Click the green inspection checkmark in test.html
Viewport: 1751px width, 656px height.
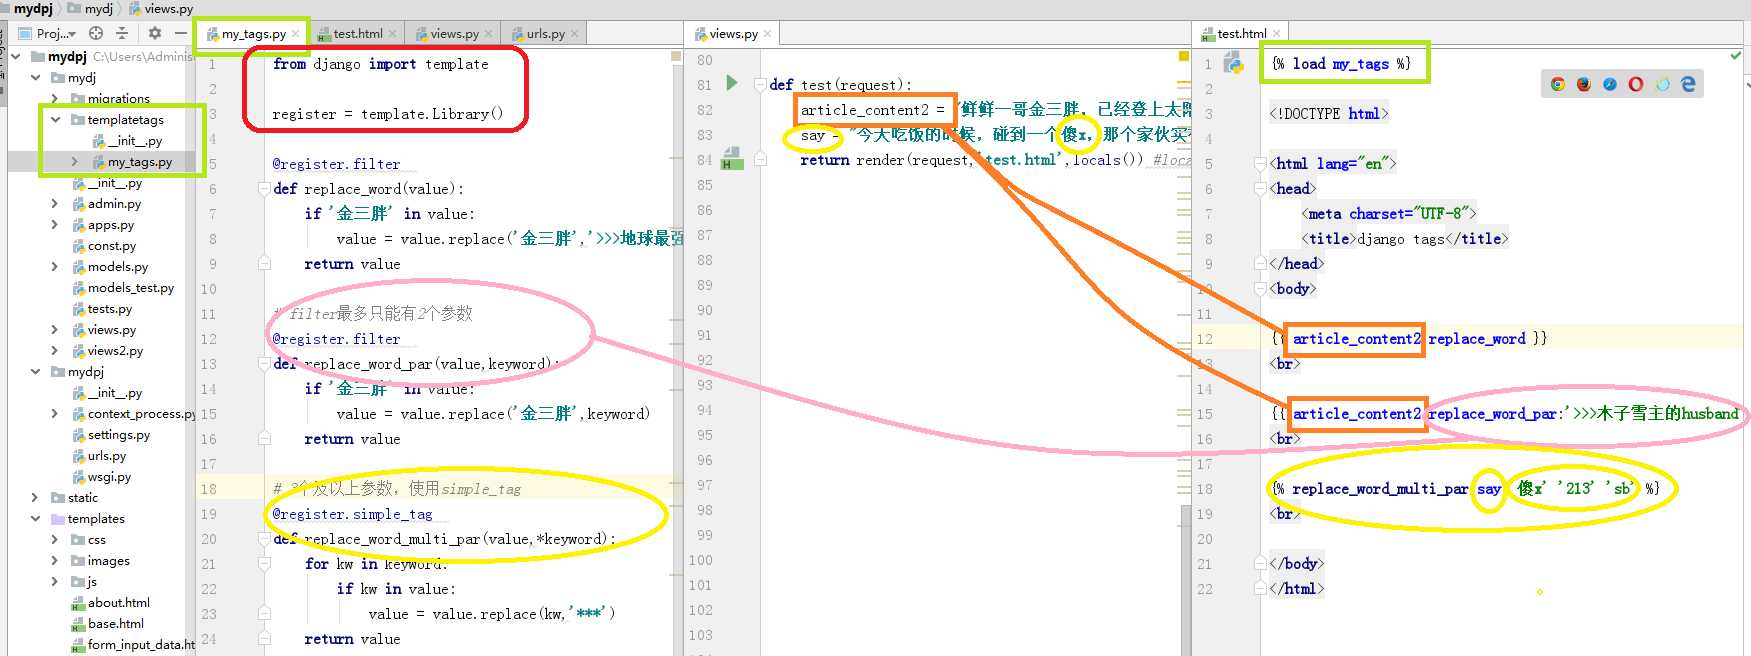tap(1735, 56)
